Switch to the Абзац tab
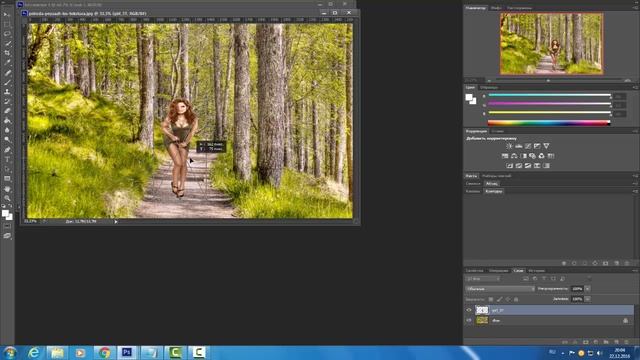 (491, 184)
